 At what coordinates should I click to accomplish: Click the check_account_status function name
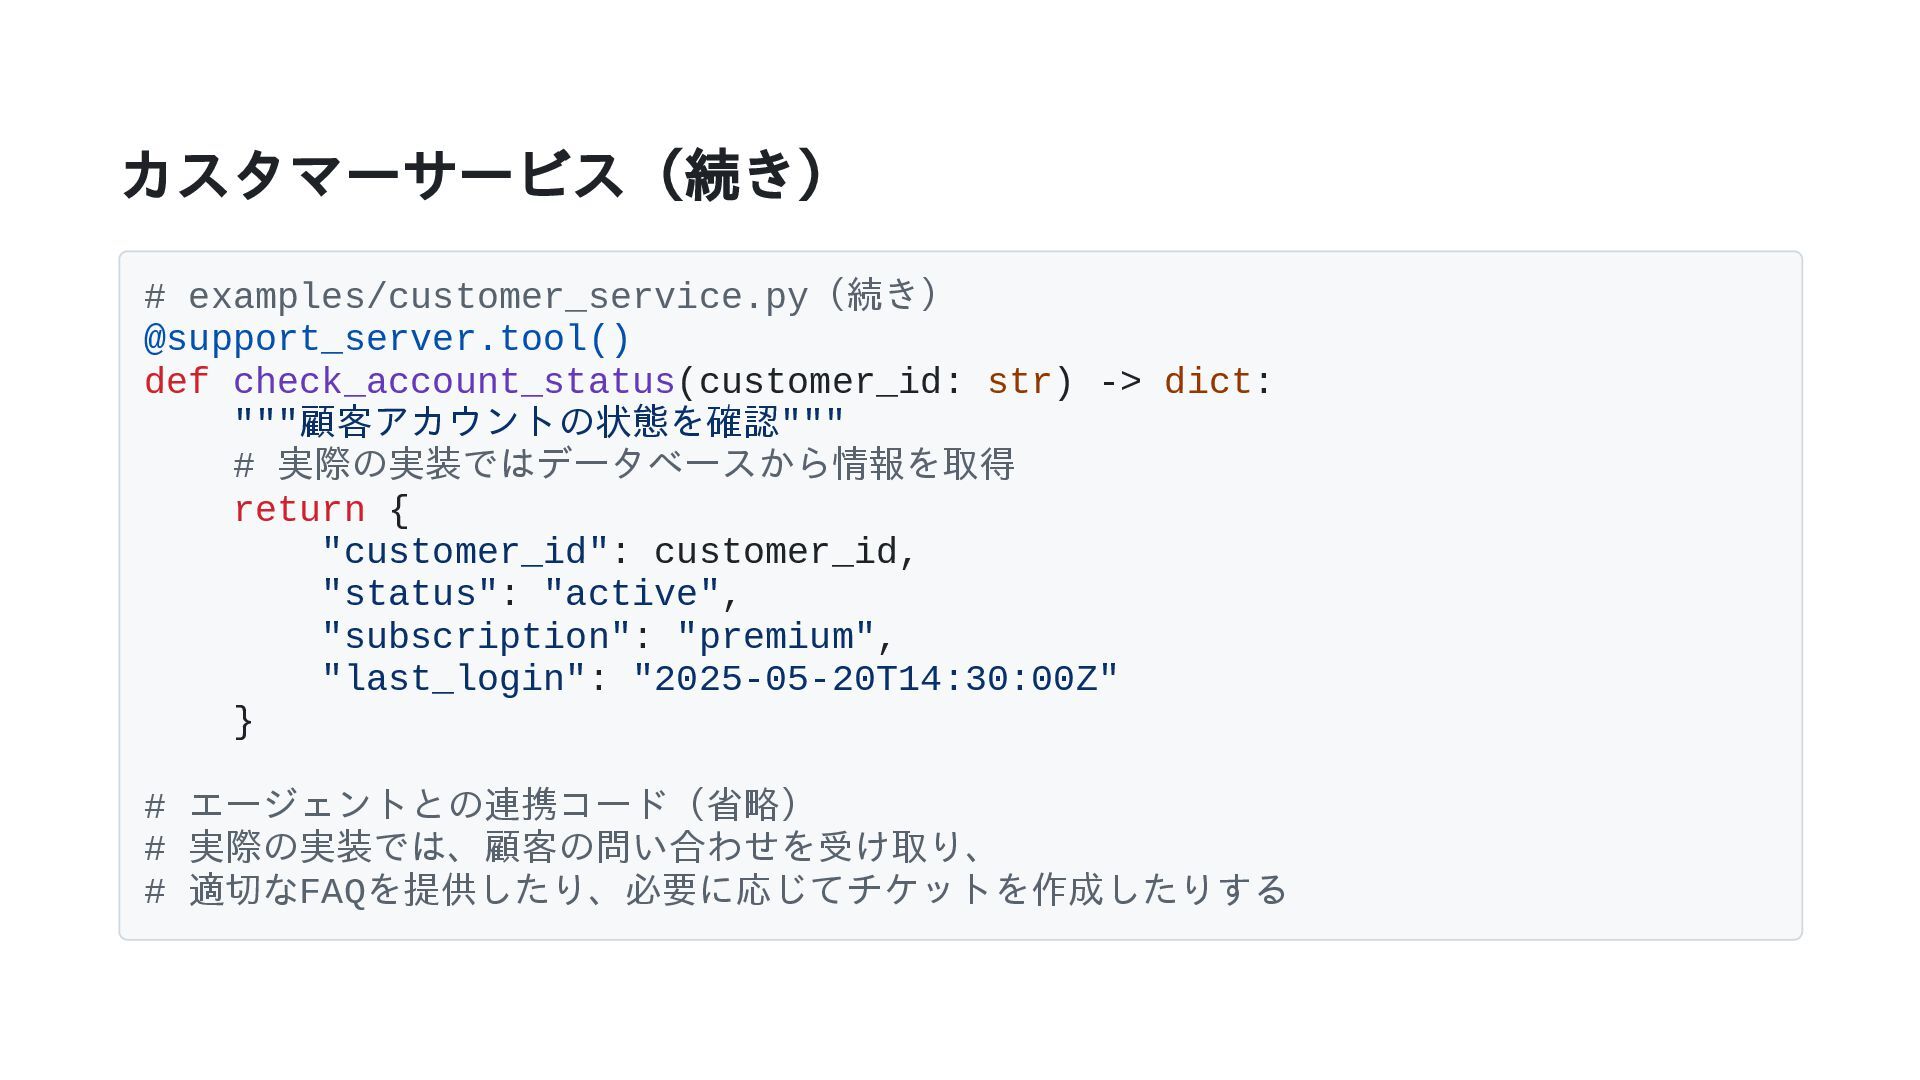[x=454, y=382]
